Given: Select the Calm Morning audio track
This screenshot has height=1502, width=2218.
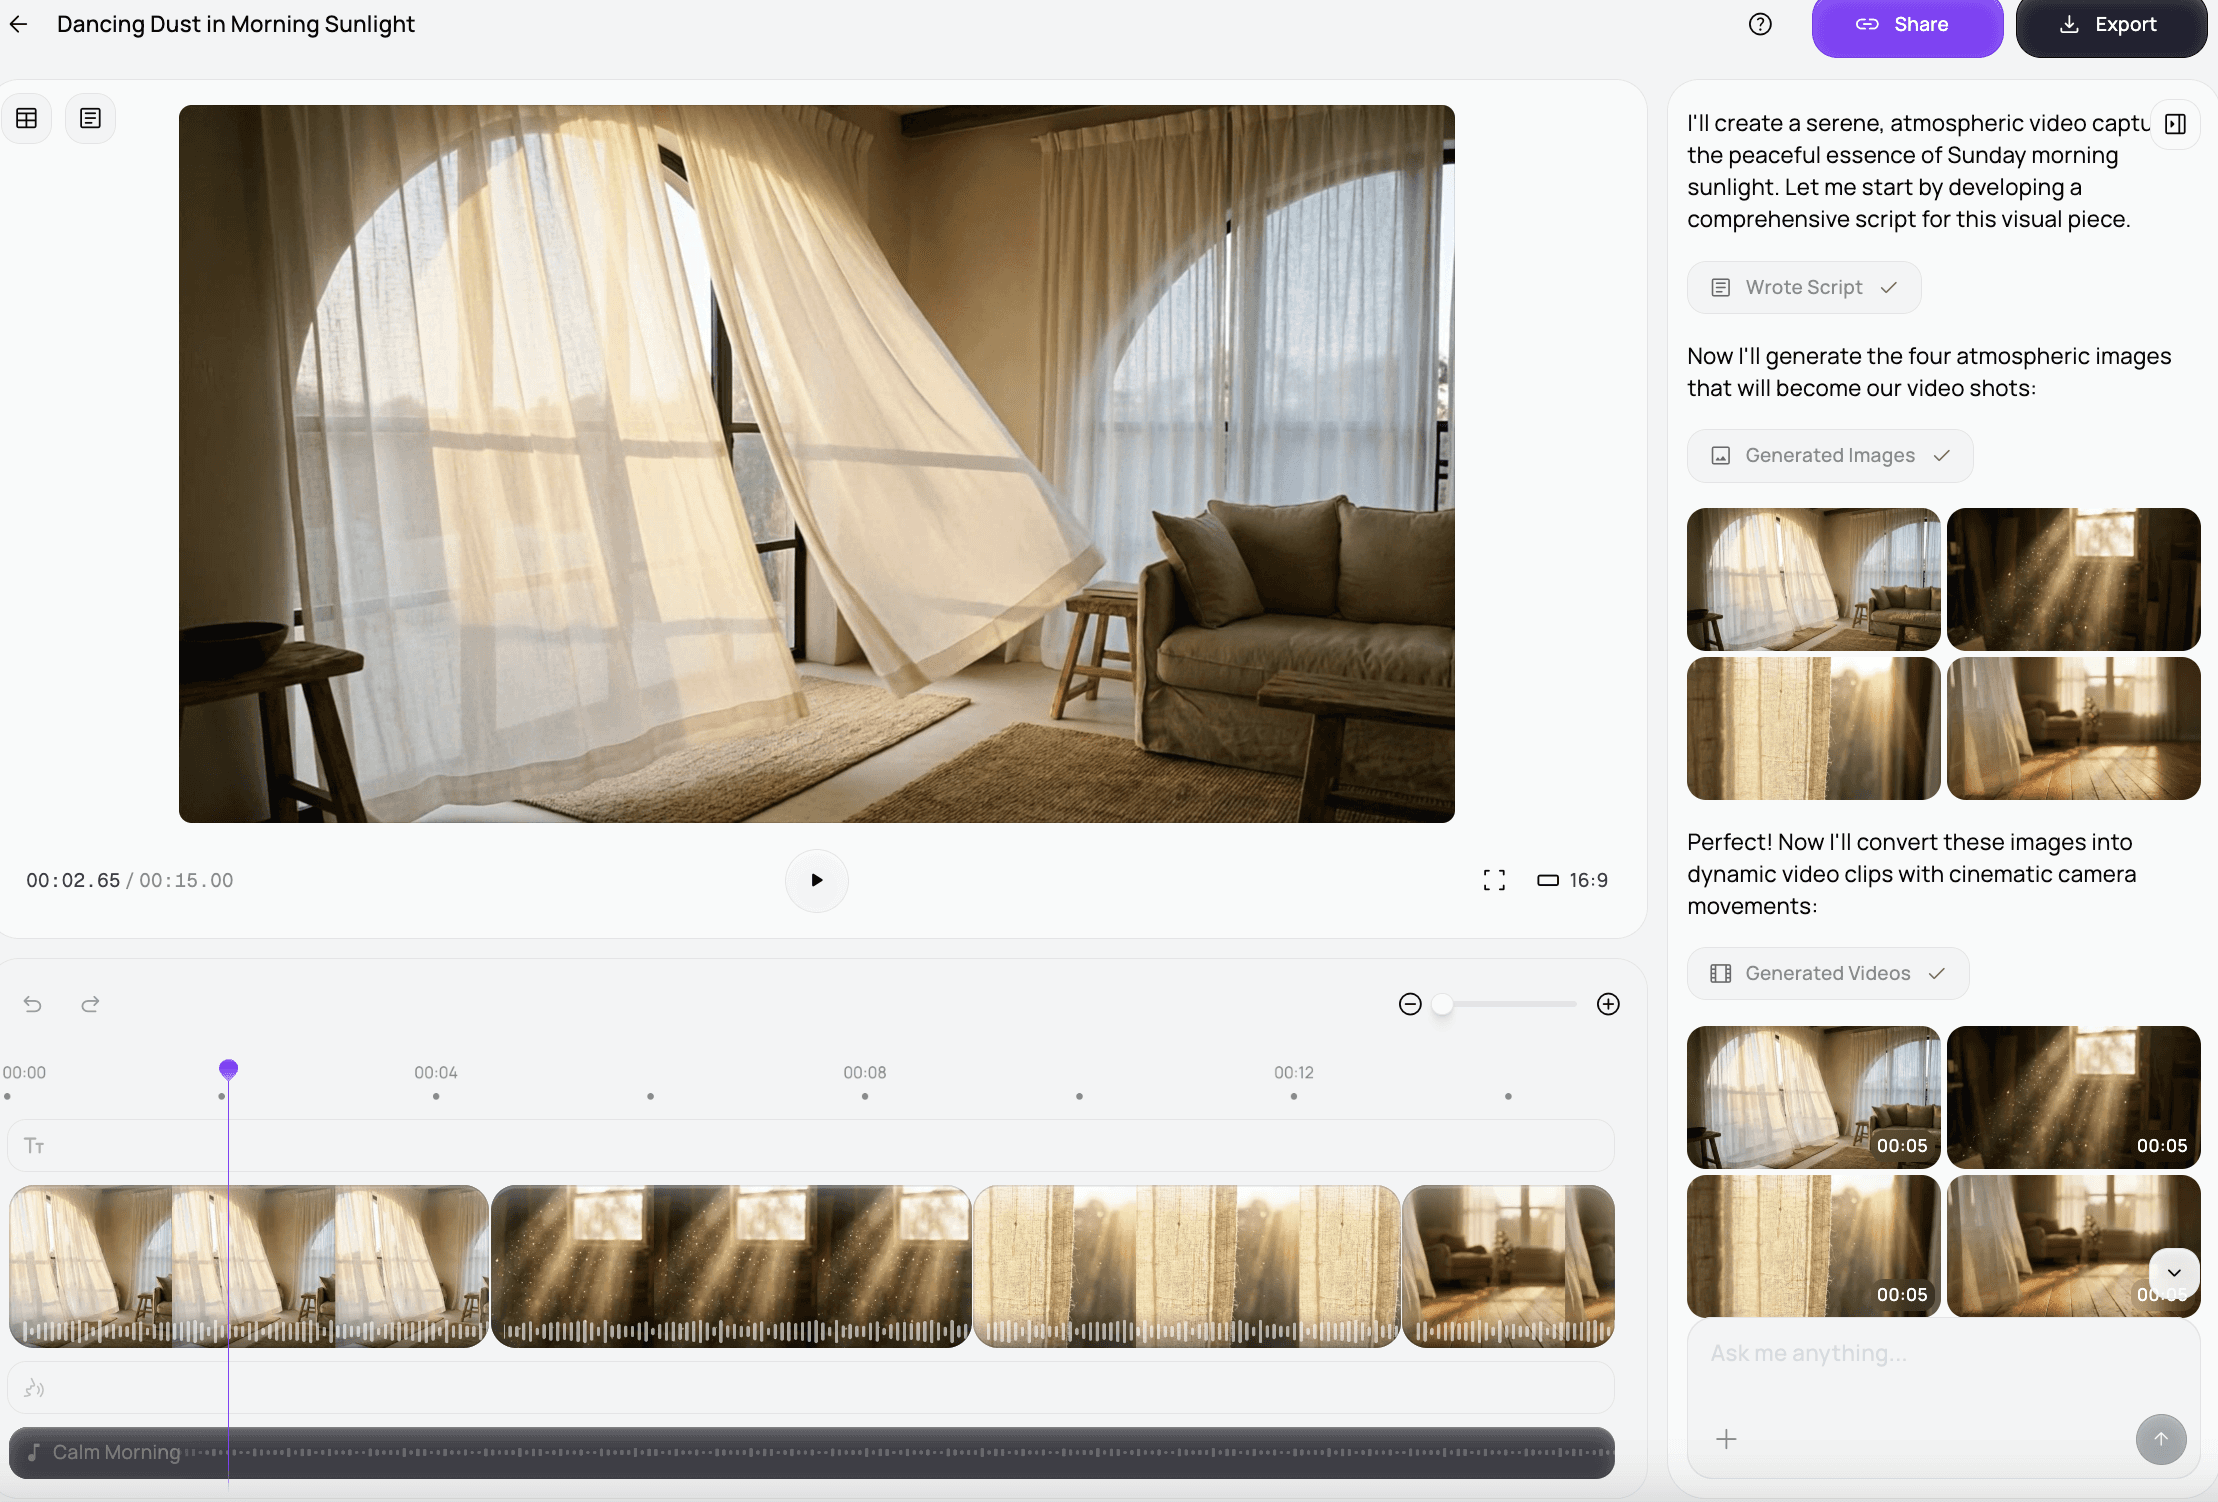Looking at the screenshot, I should coord(811,1452).
